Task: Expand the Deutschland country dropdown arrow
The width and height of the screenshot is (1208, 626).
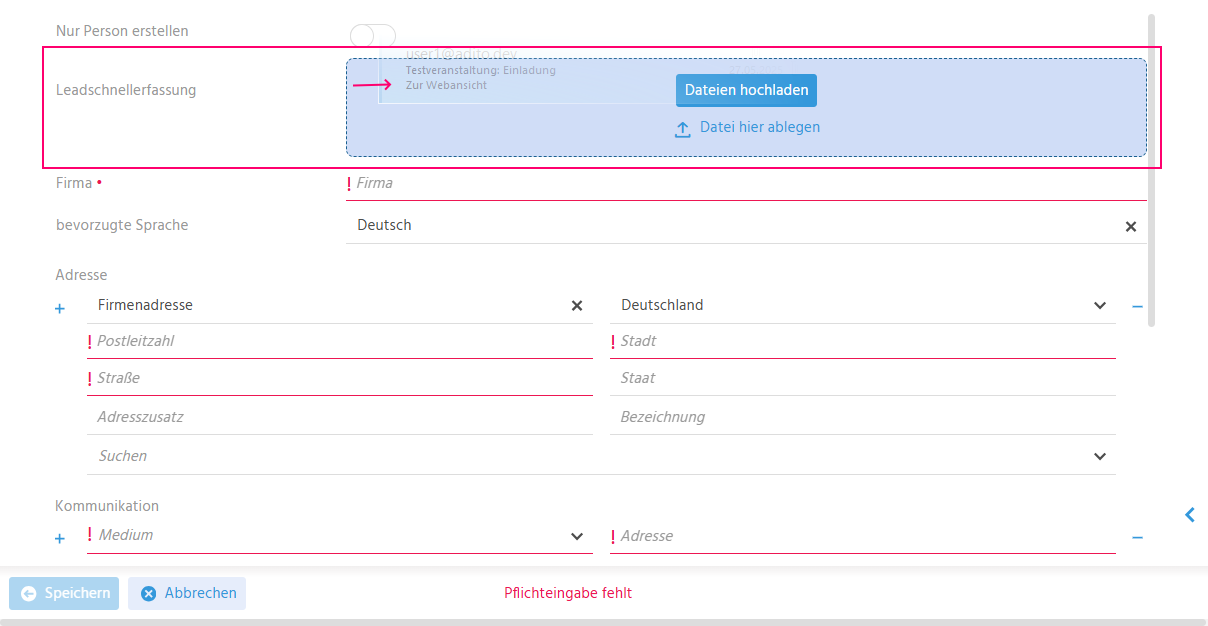Action: click(1100, 306)
